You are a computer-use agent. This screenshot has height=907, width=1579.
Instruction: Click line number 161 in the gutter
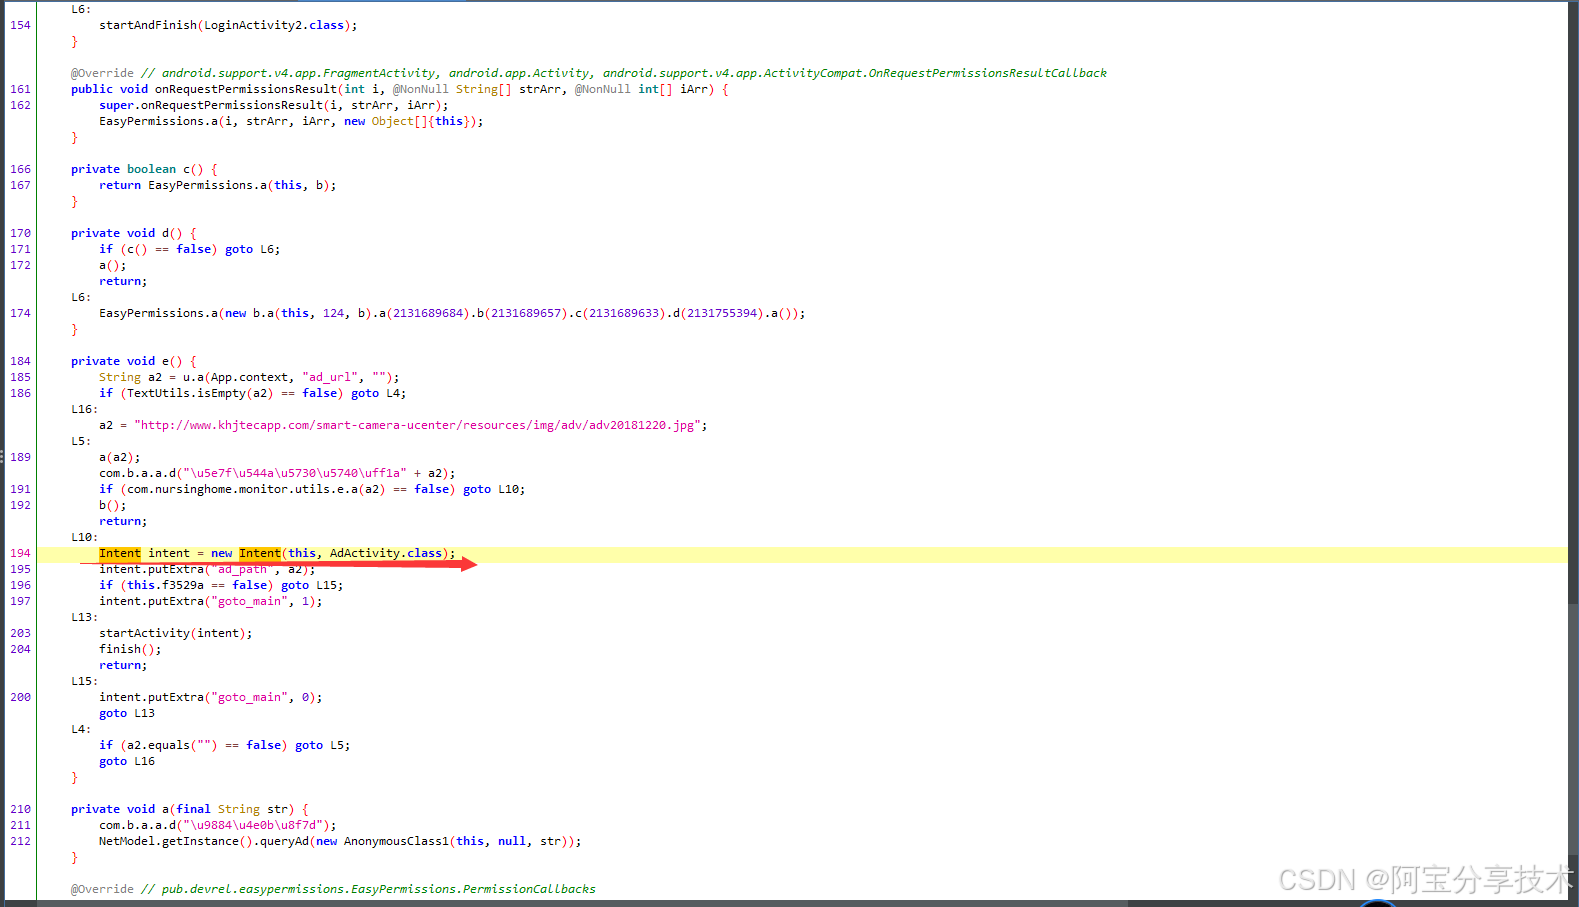pyautogui.click(x=20, y=89)
